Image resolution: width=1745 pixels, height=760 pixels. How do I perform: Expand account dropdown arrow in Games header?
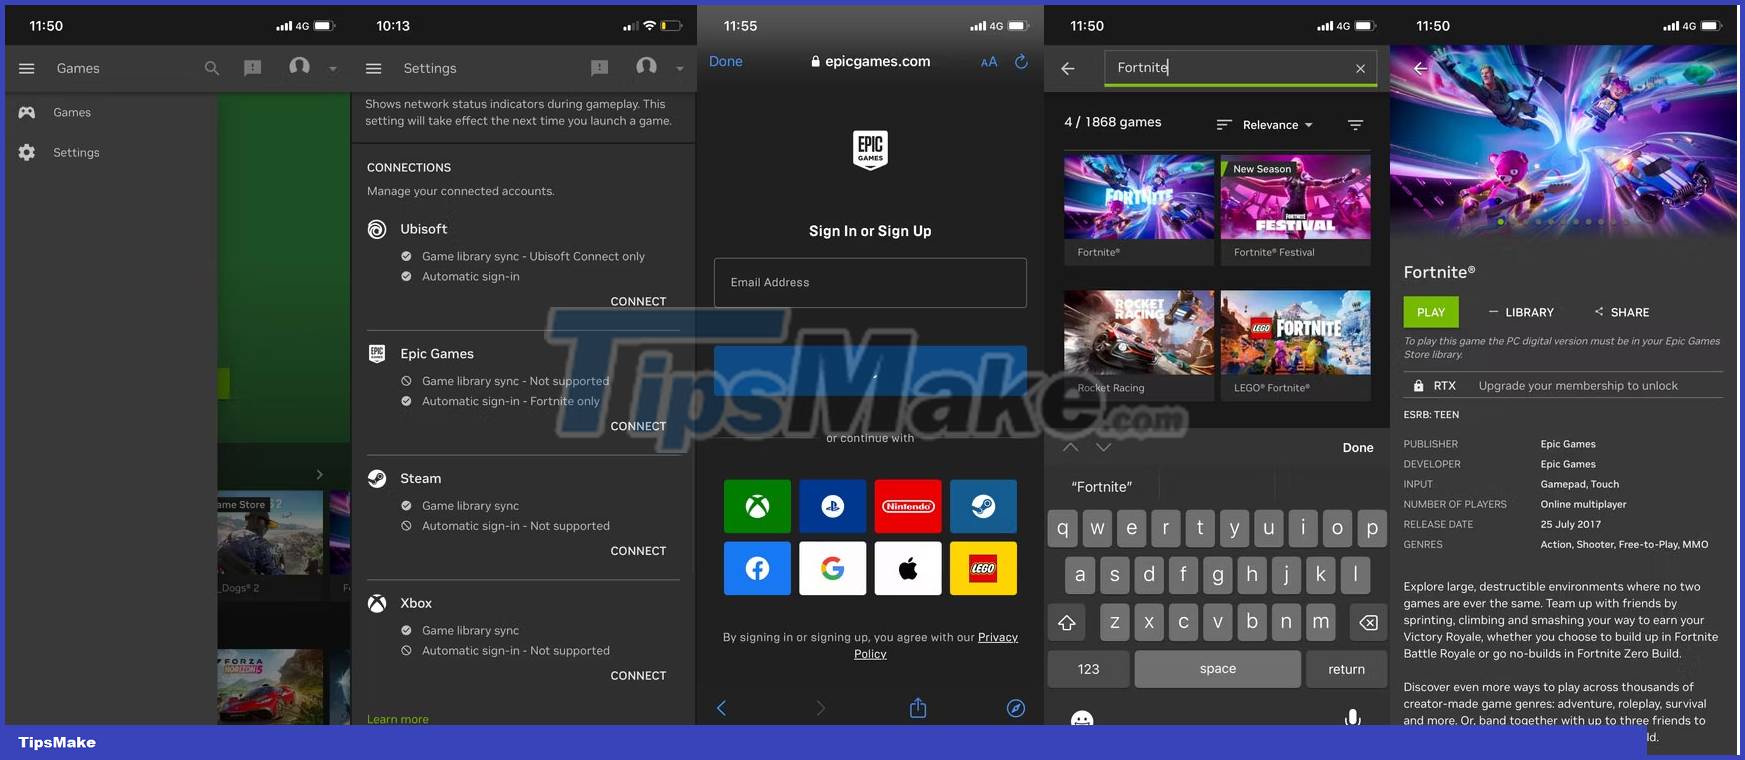[x=333, y=69]
